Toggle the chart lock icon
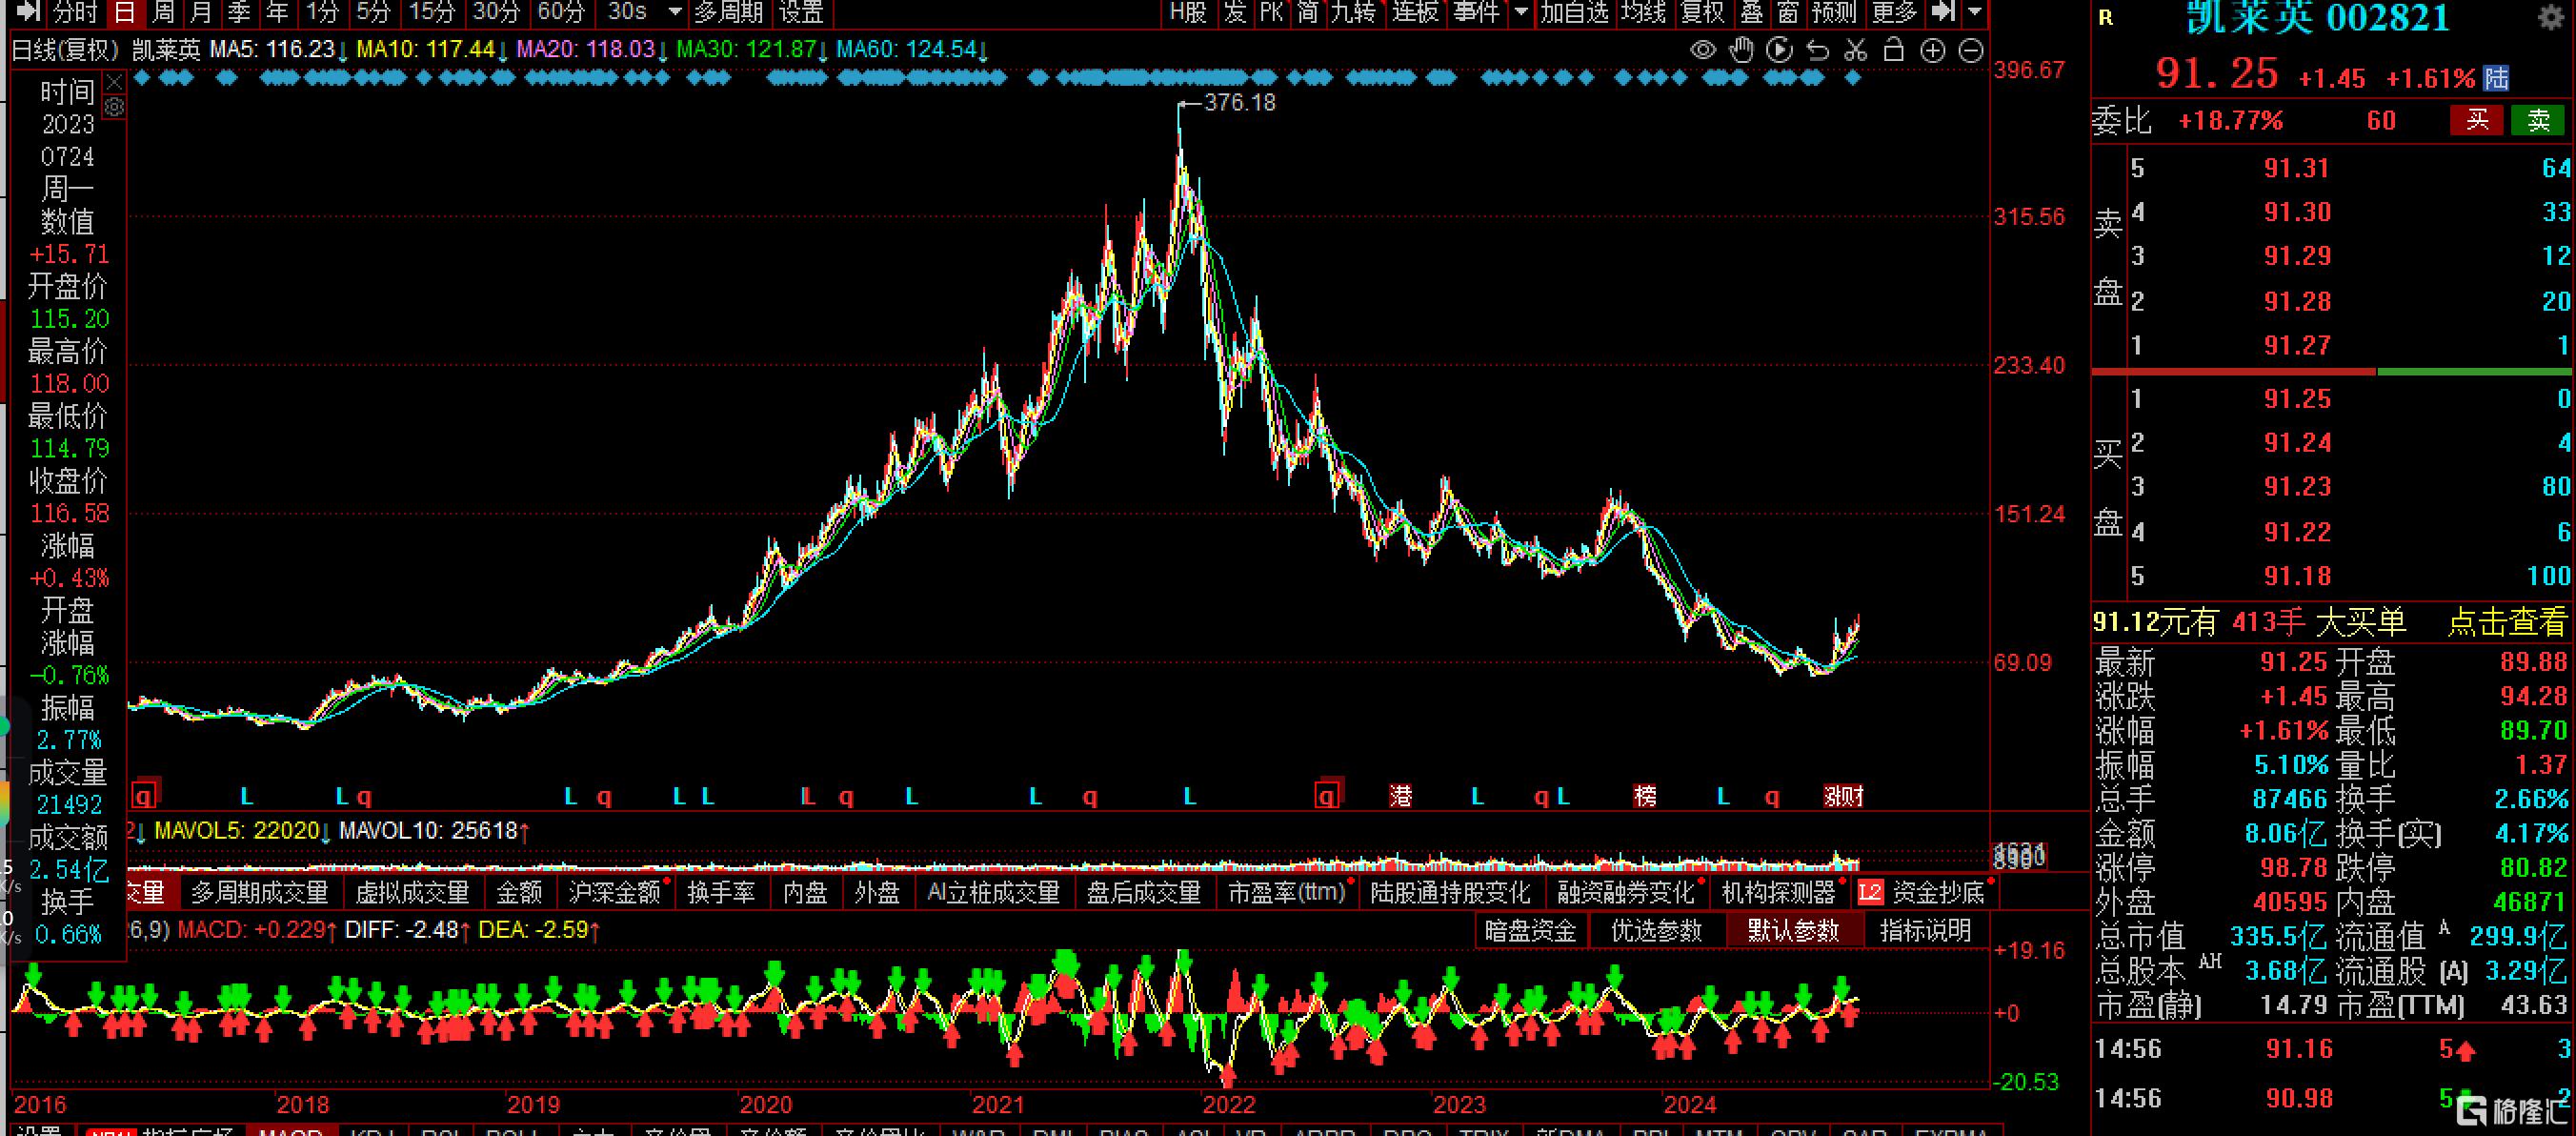2576x1136 pixels. (x=1893, y=50)
